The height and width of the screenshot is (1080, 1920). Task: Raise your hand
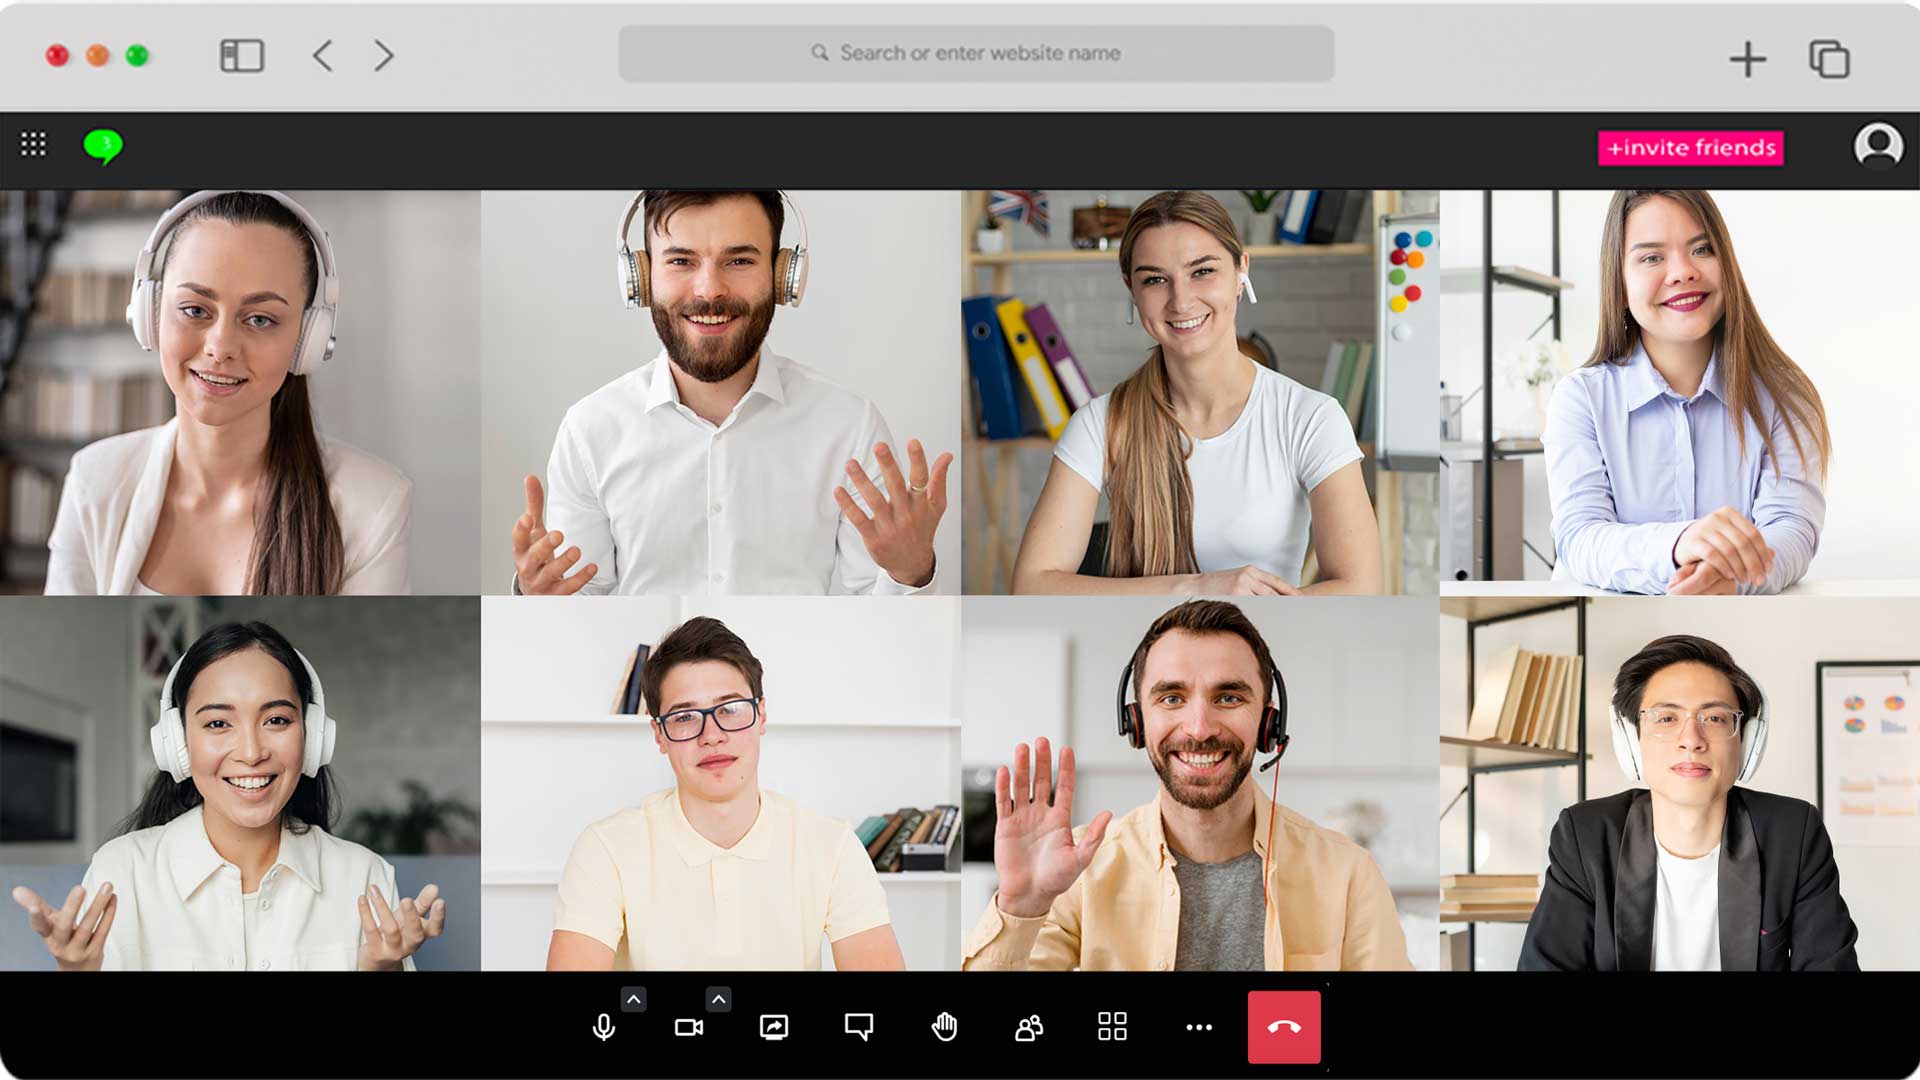click(x=944, y=1027)
